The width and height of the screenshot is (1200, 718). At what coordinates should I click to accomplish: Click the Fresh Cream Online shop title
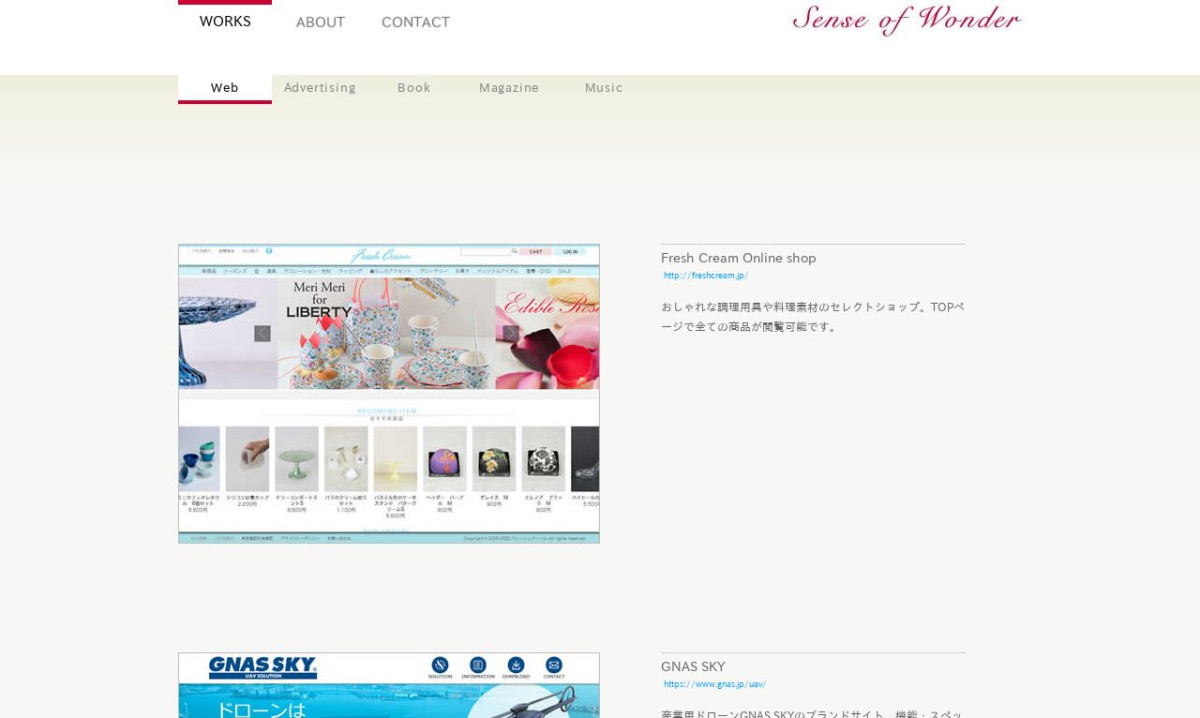738,258
